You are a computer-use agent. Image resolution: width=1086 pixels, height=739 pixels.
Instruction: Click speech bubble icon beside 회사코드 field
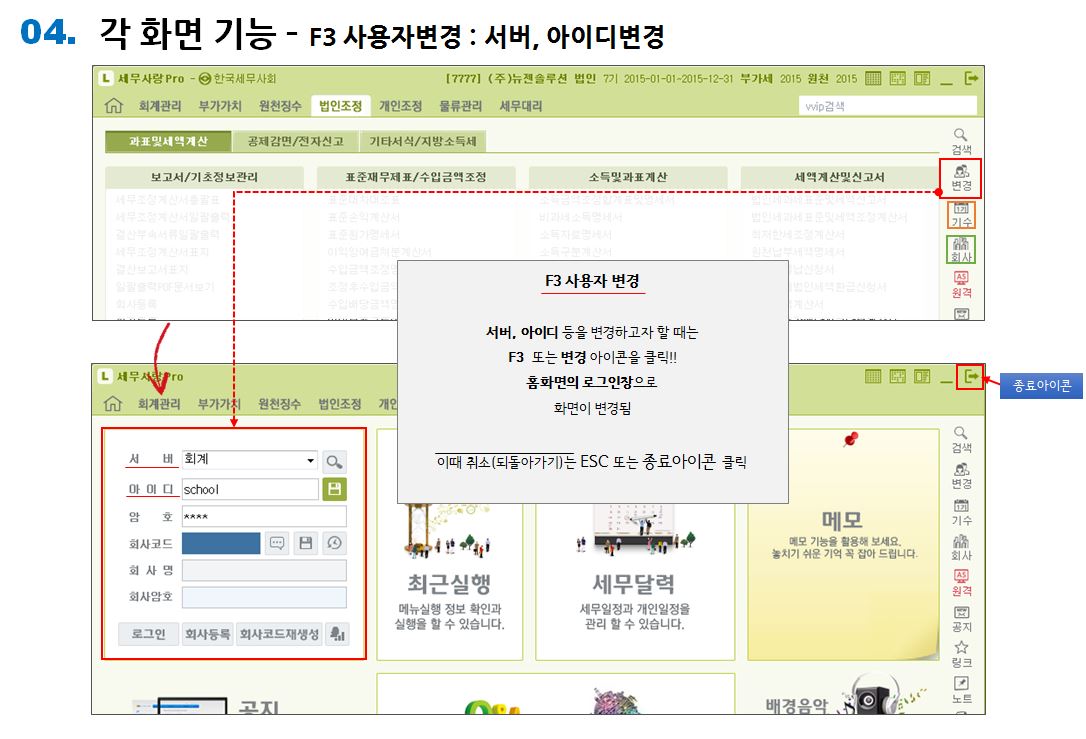pyautogui.click(x=277, y=543)
